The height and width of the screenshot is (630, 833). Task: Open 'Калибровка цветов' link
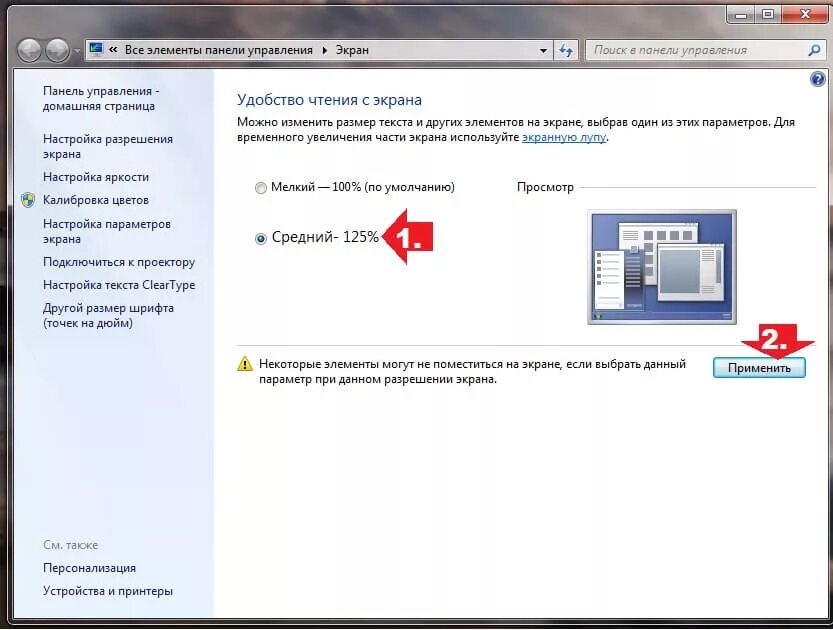(x=96, y=200)
